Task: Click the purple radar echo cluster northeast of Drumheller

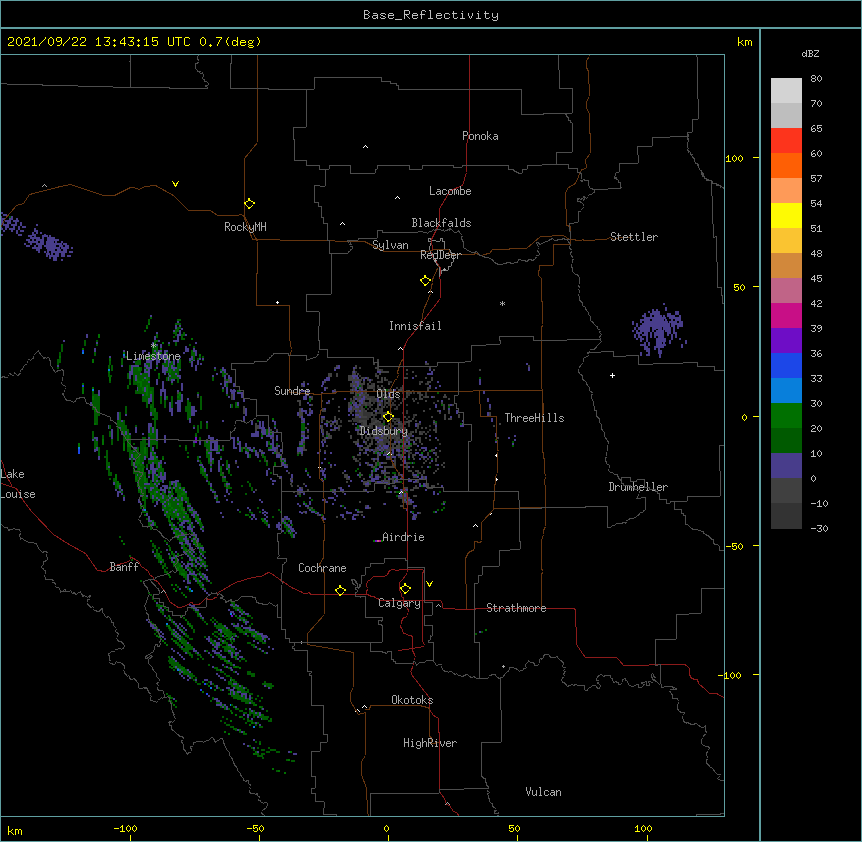Action: click(x=658, y=330)
